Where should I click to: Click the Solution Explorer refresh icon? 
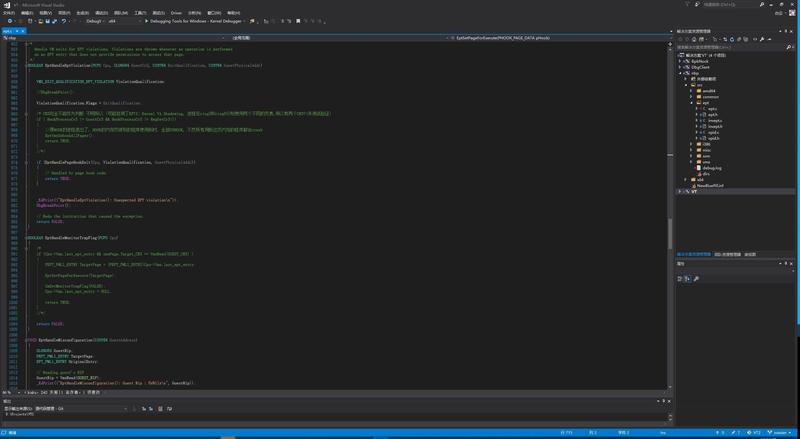732,39
